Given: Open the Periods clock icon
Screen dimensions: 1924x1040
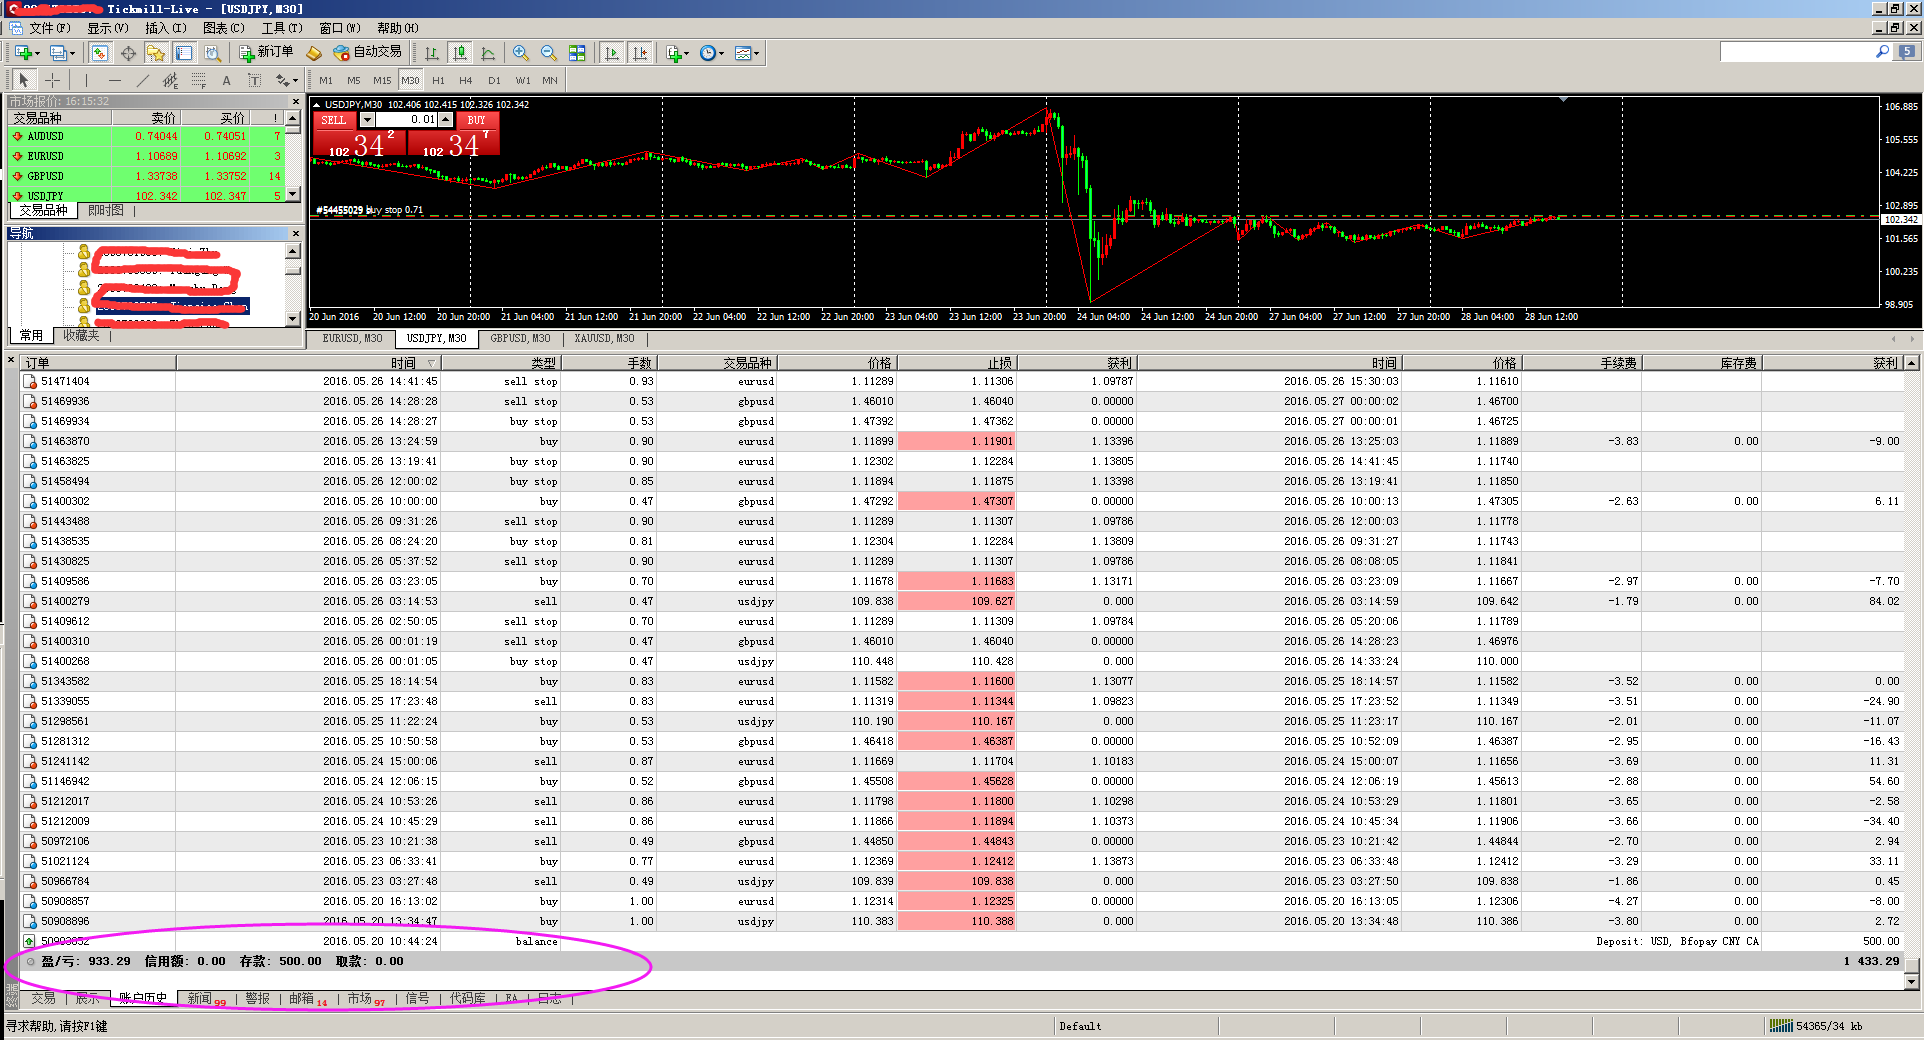Looking at the screenshot, I should click(x=707, y=53).
